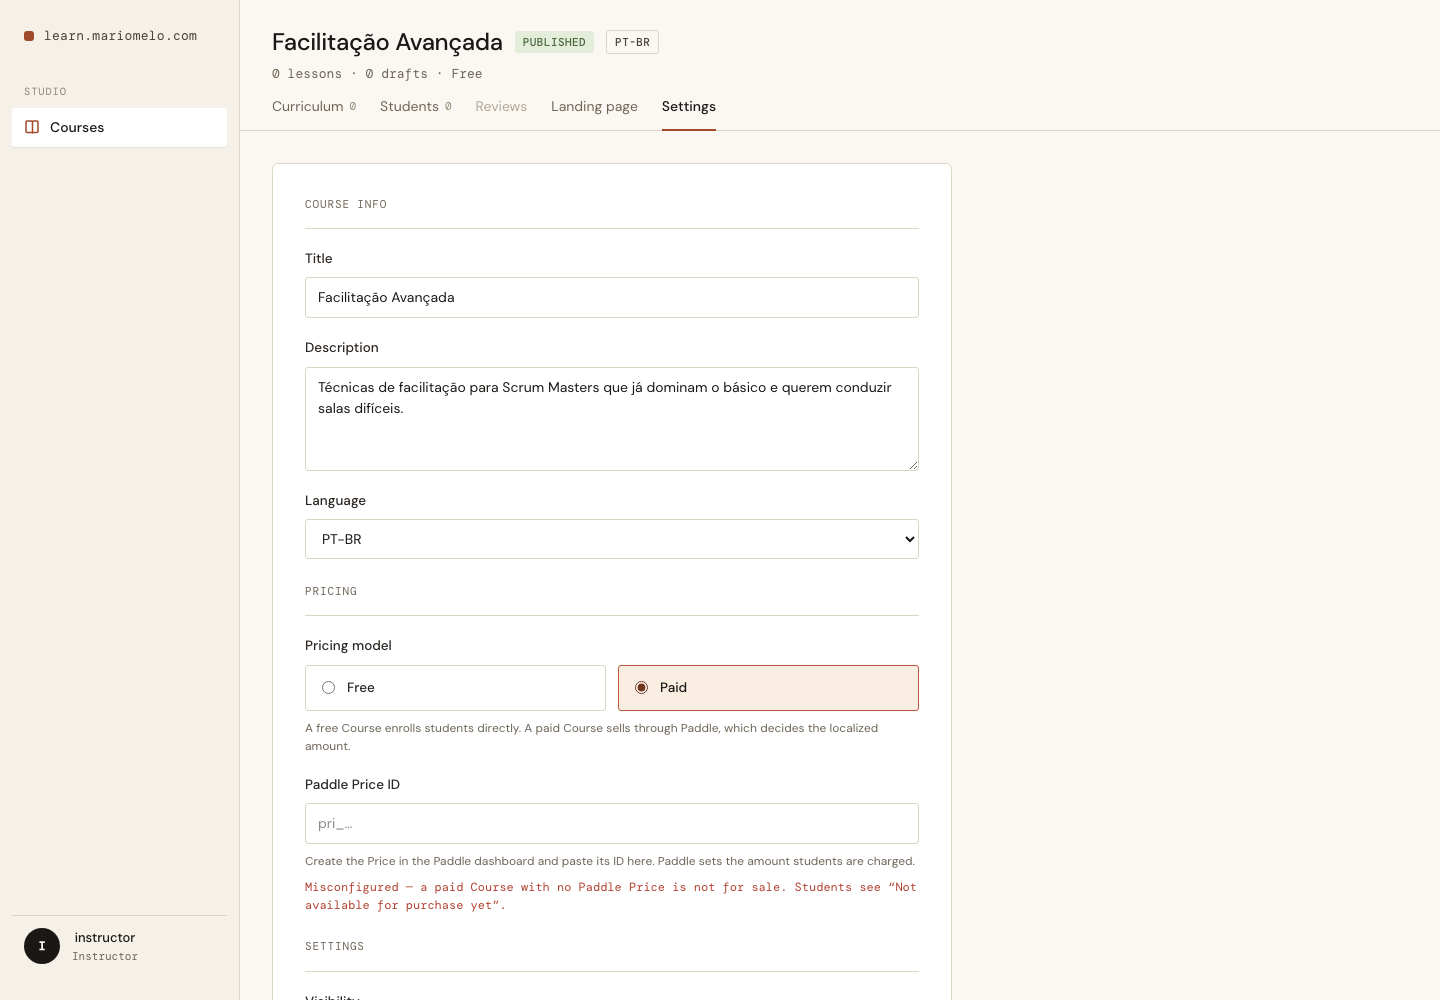This screenshot has height=1000, width=1440.
Task: Select the Paid pricing radio option
Action: click(768, 688)
